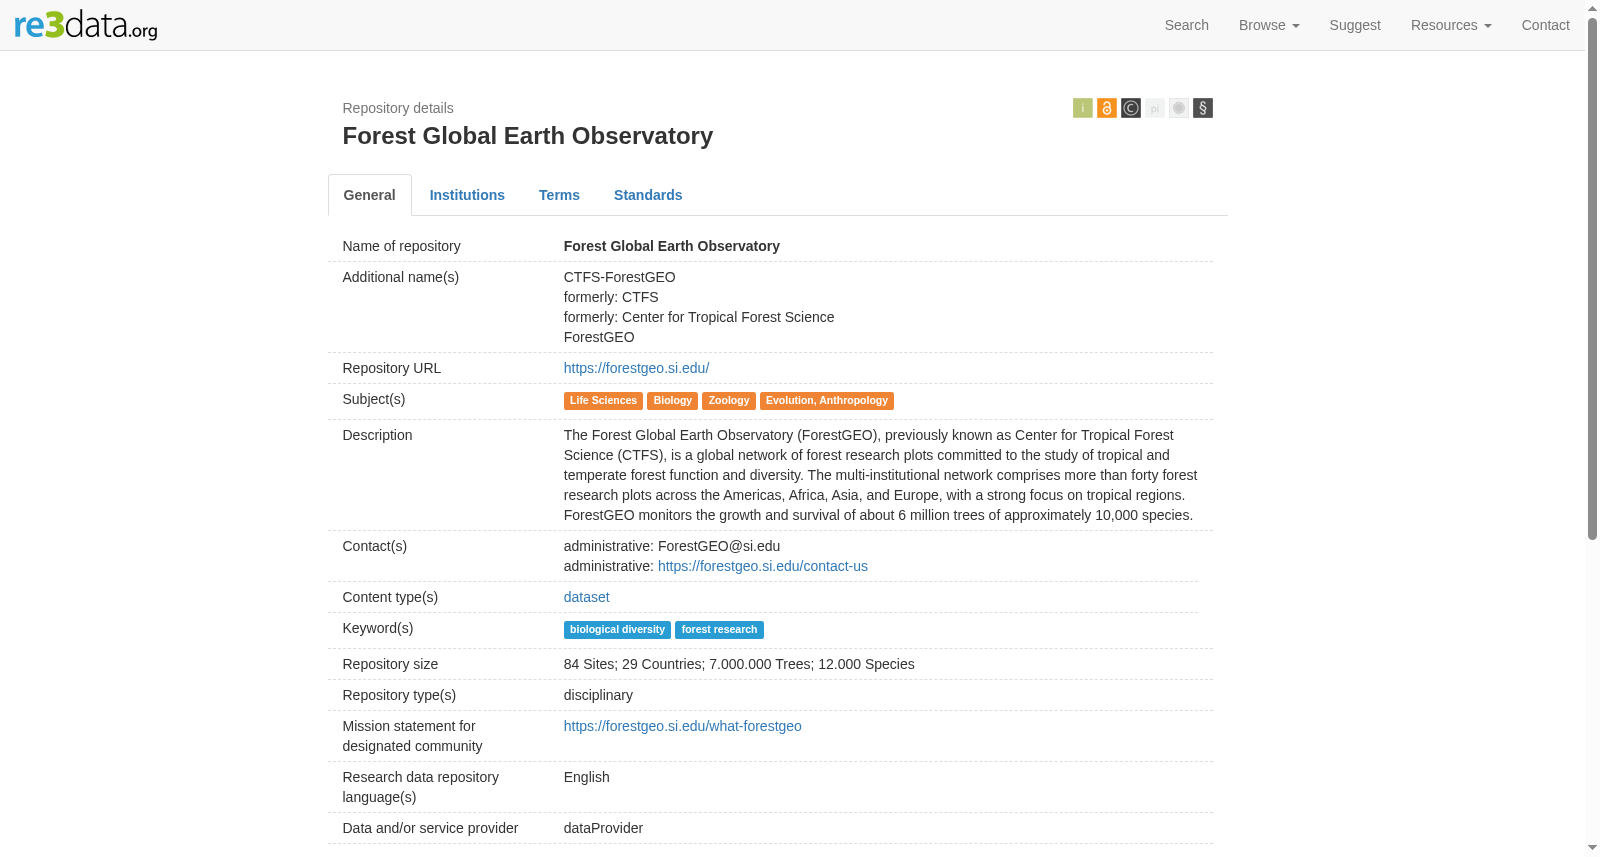1600x857 pixels.
Task: Switch to the Terms tab
Action: click(x=559, y=195)
